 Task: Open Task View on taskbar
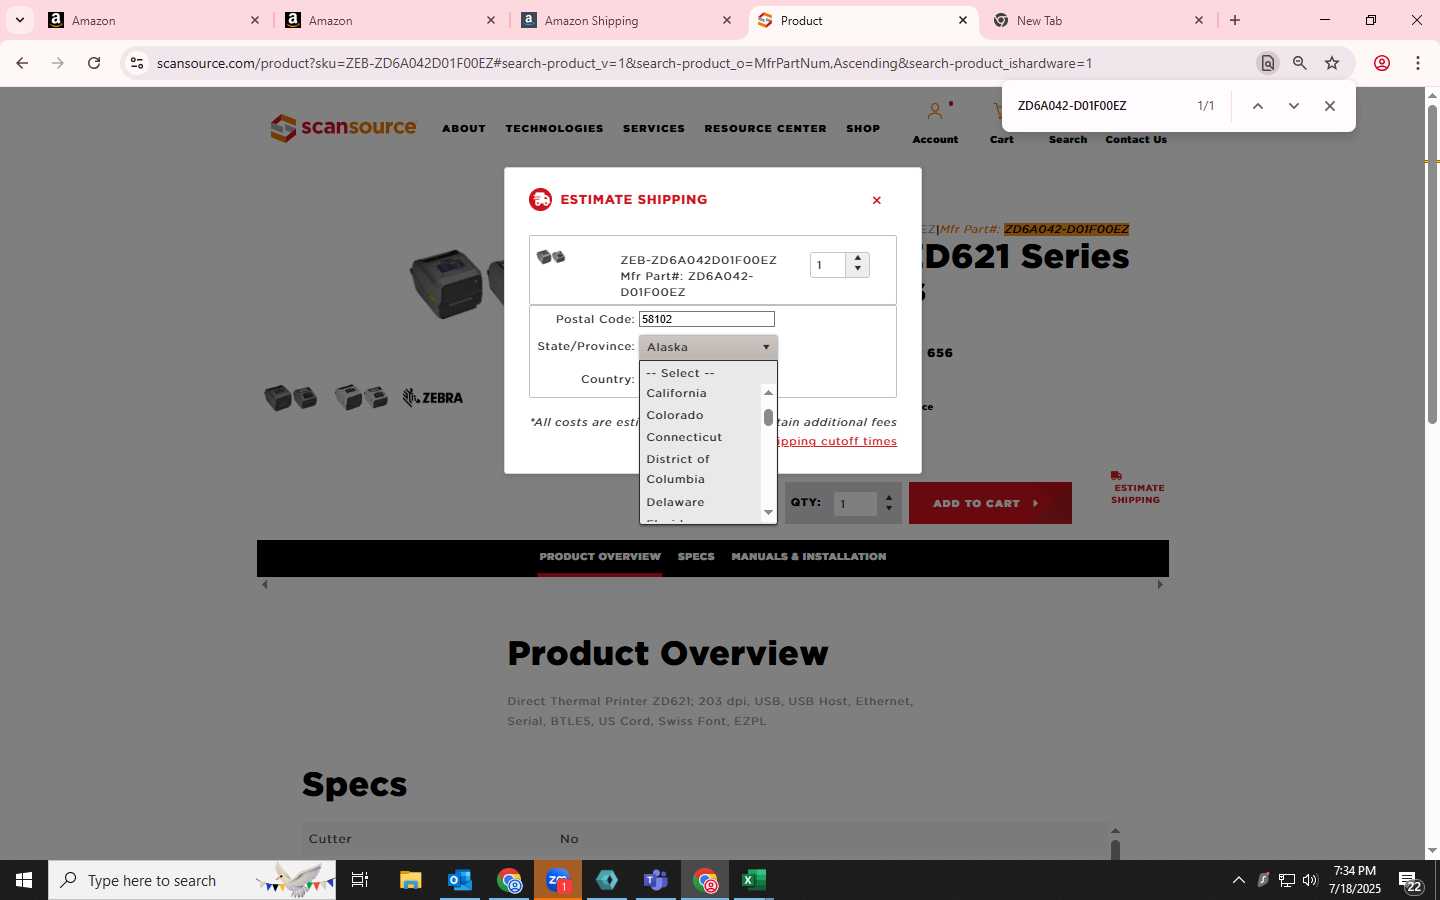click(360, 880)
